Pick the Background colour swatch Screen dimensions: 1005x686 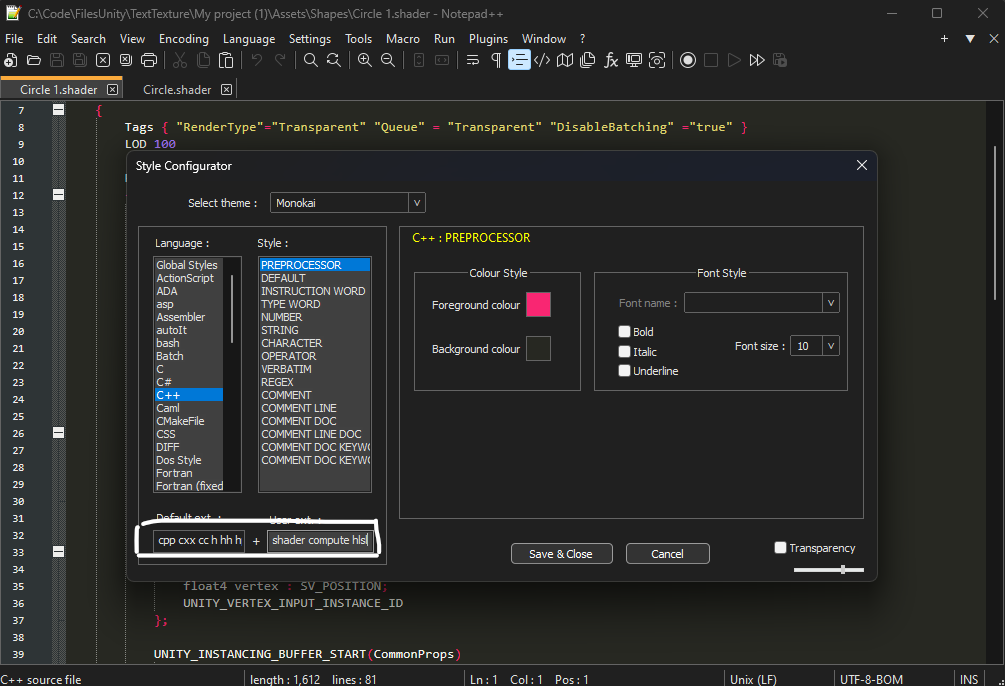pos(538,349)
